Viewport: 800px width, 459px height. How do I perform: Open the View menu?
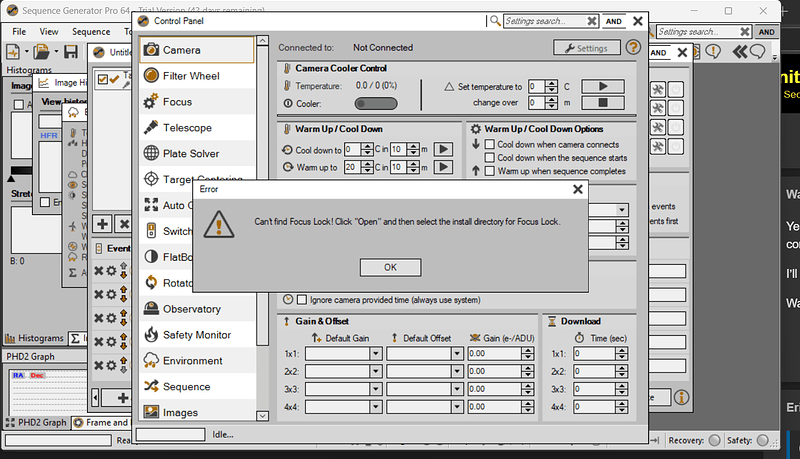(49, 32)
